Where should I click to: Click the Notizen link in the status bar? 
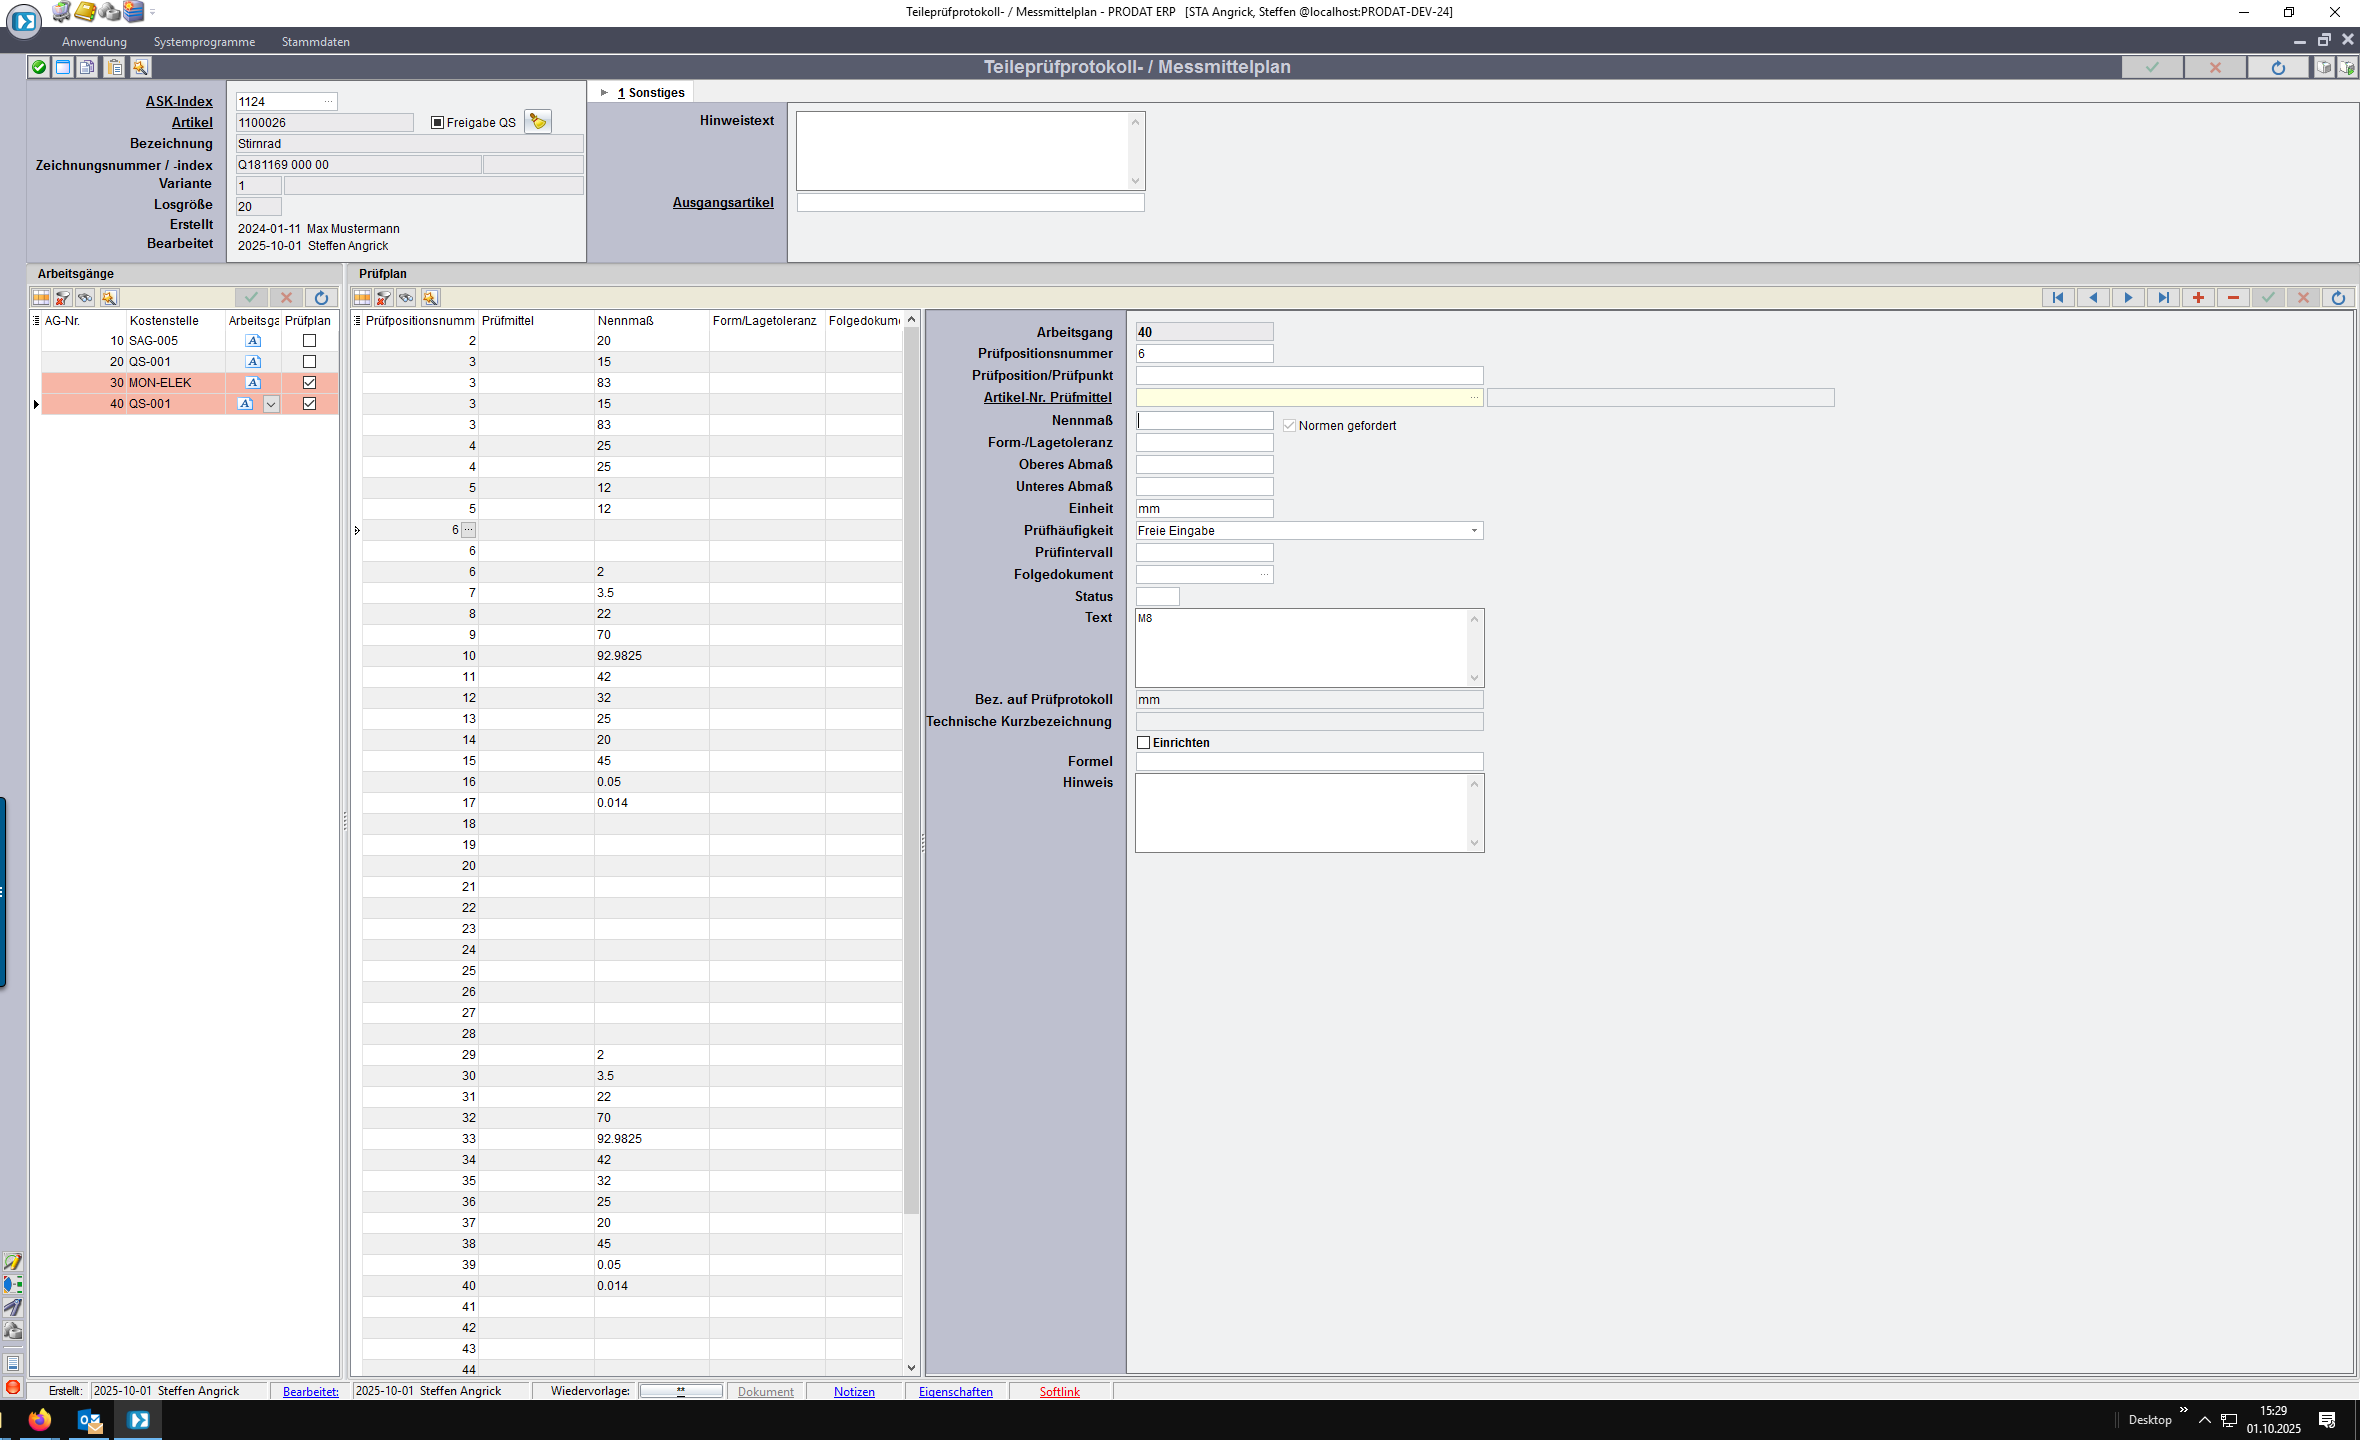pos(854,1391)
